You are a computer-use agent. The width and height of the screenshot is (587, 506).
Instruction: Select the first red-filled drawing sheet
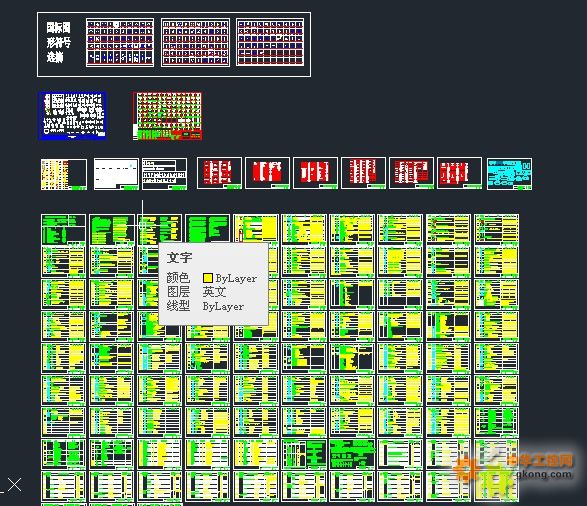pyautogui.click(x=219, y=173)
